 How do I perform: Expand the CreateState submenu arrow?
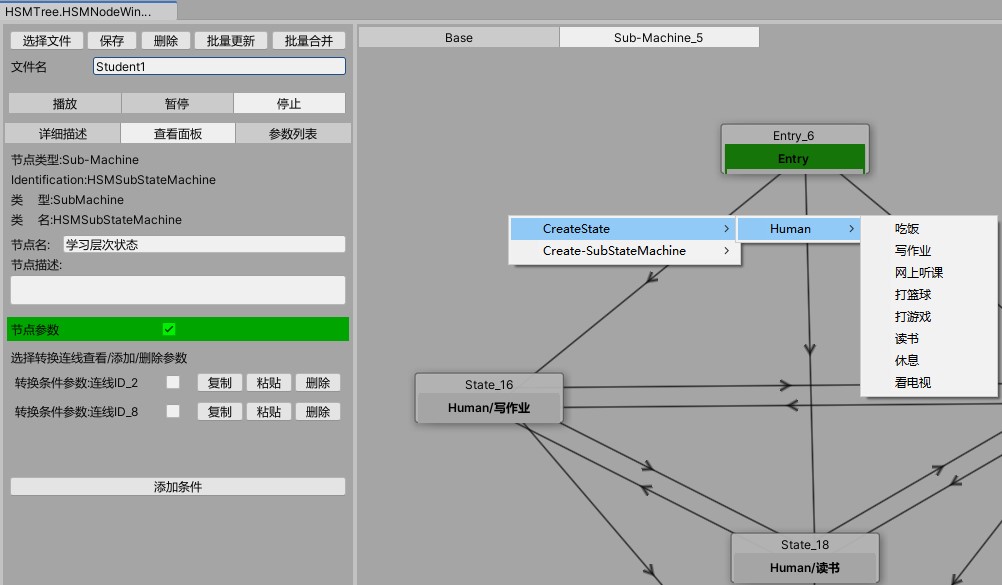coord(726,229)
